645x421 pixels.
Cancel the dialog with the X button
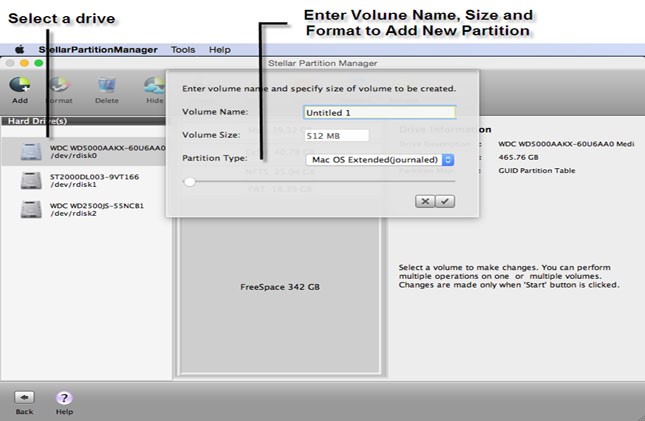click(x=425, y=201)
